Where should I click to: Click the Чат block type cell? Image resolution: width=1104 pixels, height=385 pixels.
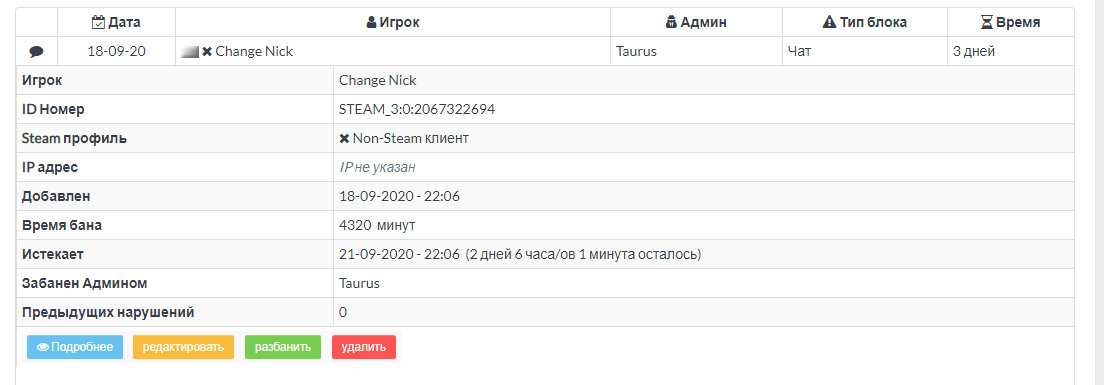coord(865,51)
